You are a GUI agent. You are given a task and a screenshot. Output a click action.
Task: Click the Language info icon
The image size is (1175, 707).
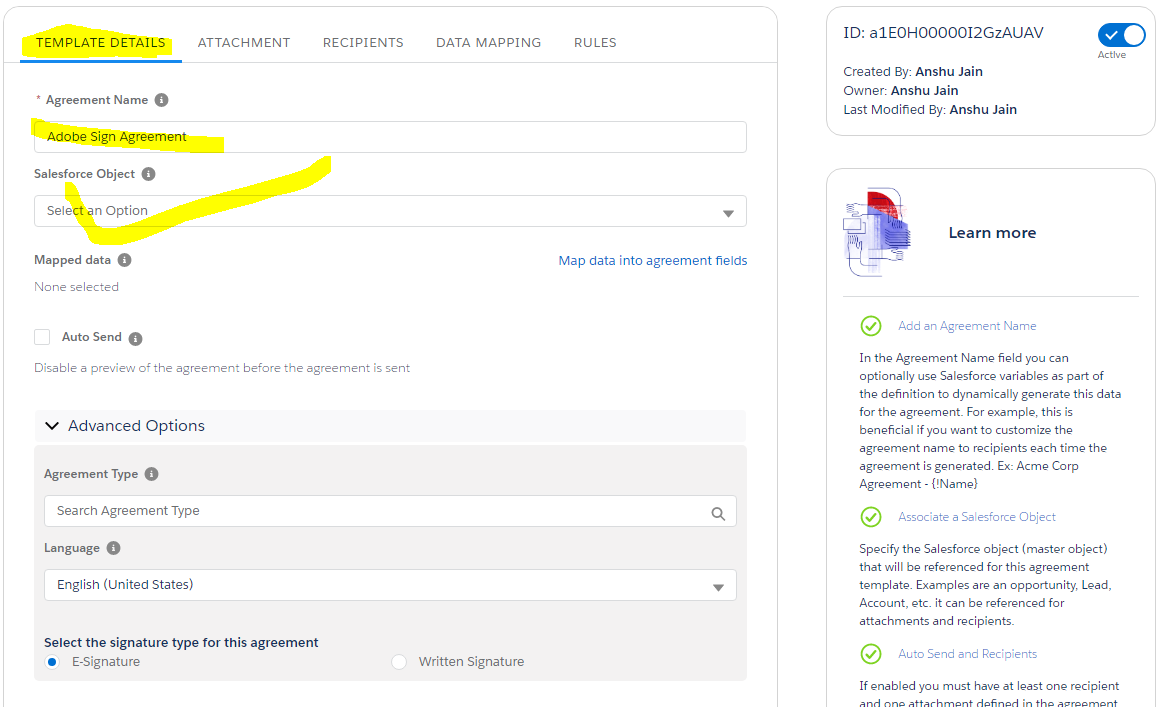113,548
